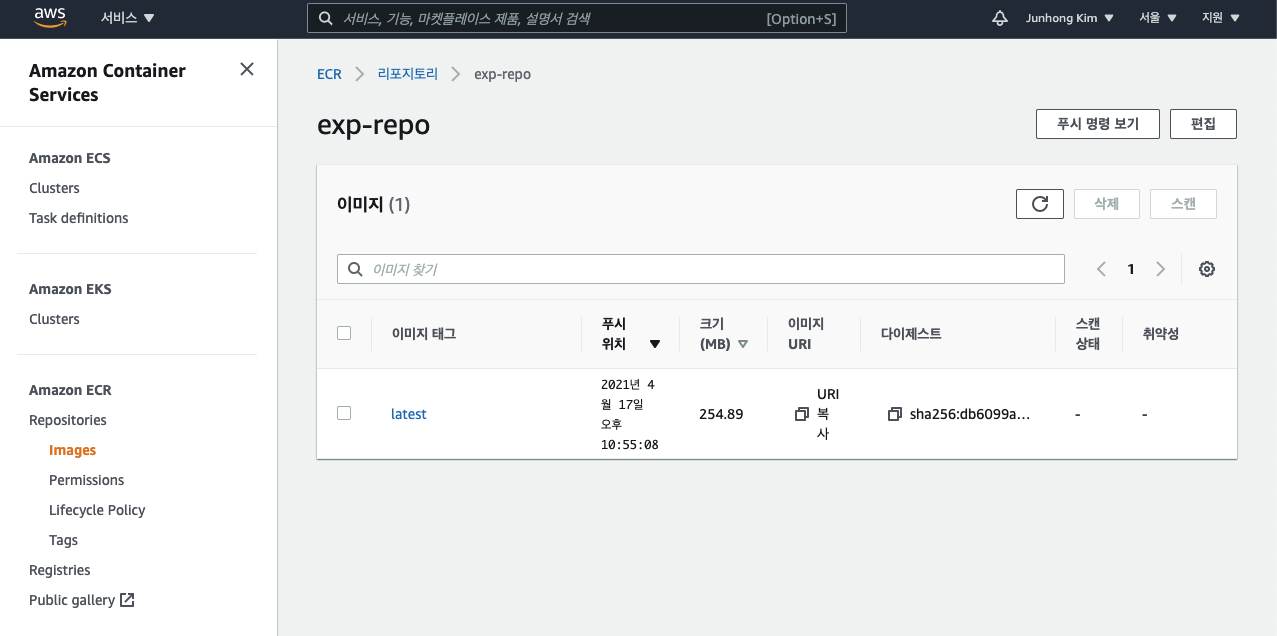Viewport: 1277px width, 636px height.
Task: Click the 254.89 size value
Action: (721, 414)
